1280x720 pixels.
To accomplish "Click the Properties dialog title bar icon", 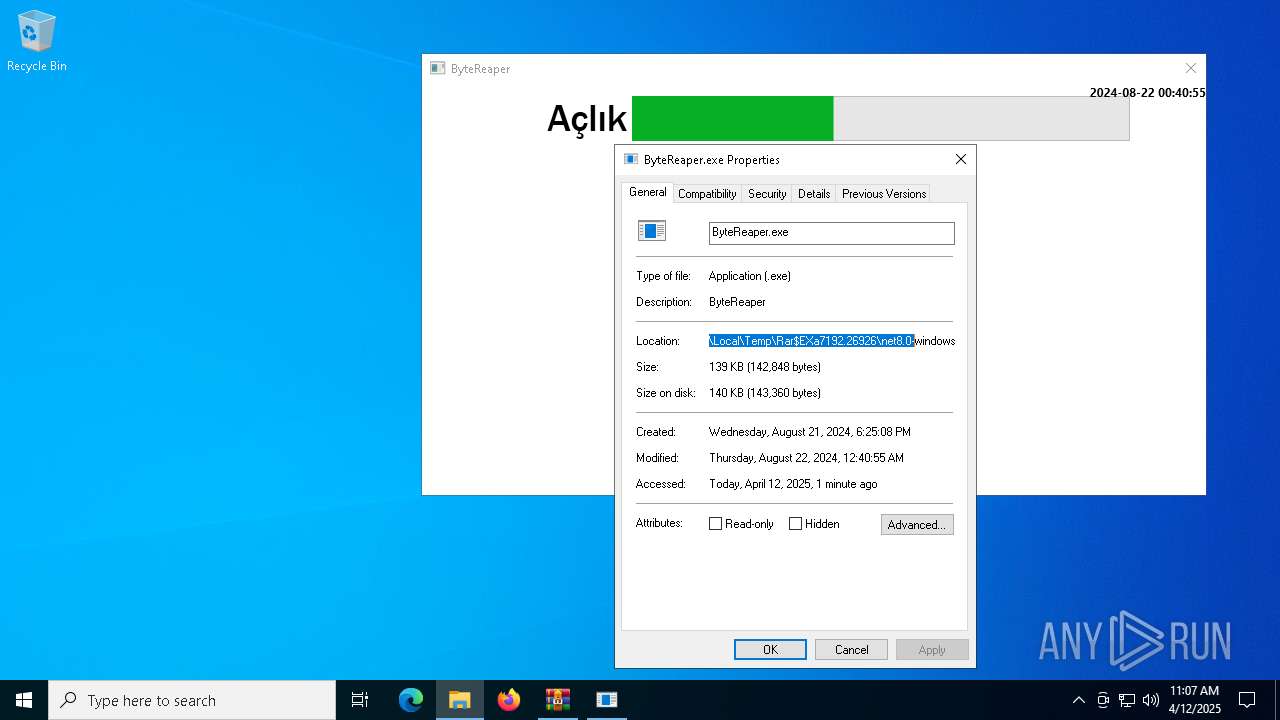I will click(630, 159).
